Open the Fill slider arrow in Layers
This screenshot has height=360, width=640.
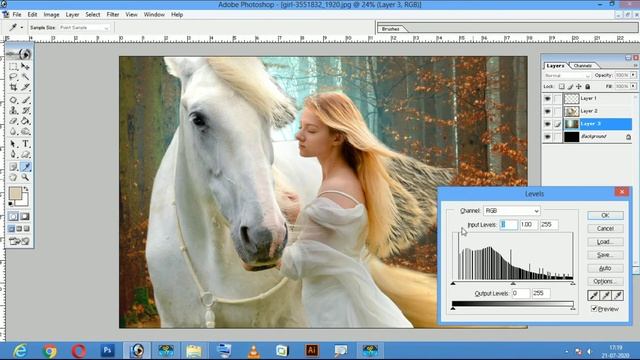[x=633, y=86]
